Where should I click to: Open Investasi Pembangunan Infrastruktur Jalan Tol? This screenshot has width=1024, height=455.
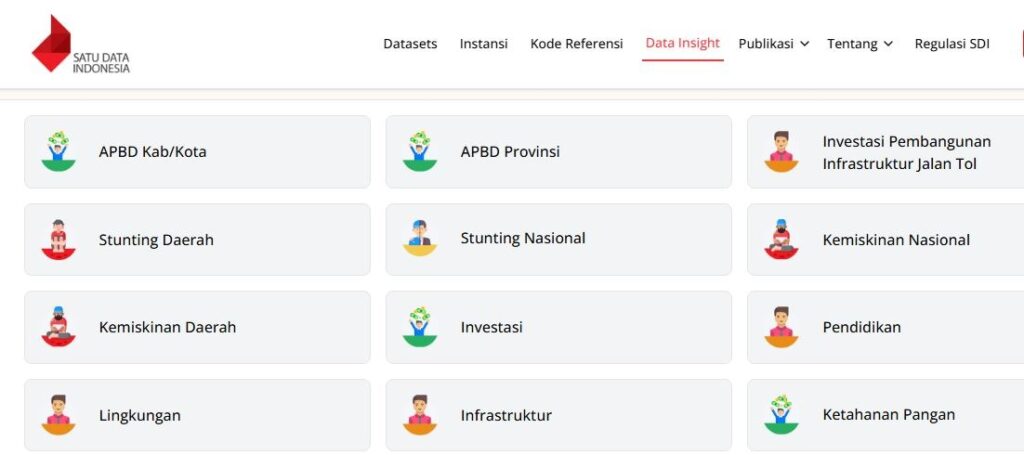906,152
